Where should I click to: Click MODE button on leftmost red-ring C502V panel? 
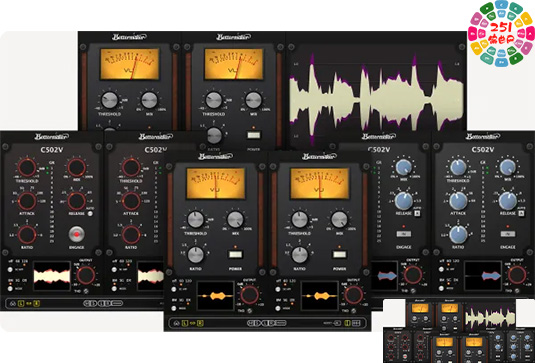pos(10,289)
